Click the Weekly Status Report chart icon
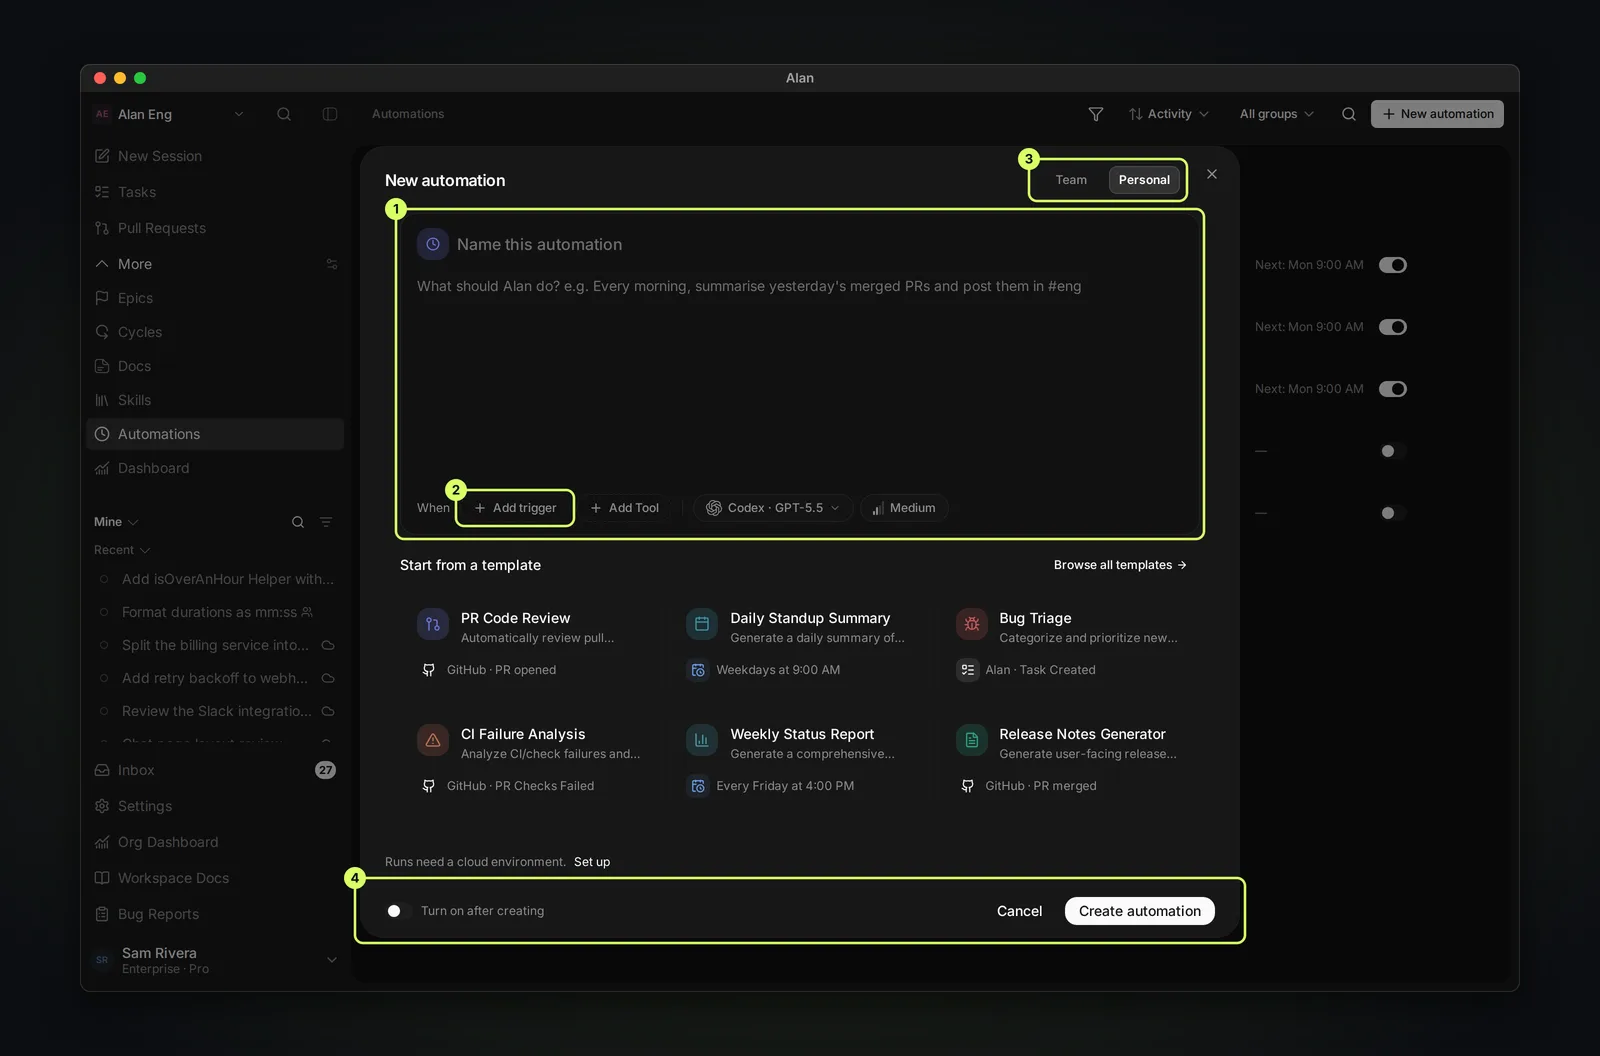 coord(702,740)
